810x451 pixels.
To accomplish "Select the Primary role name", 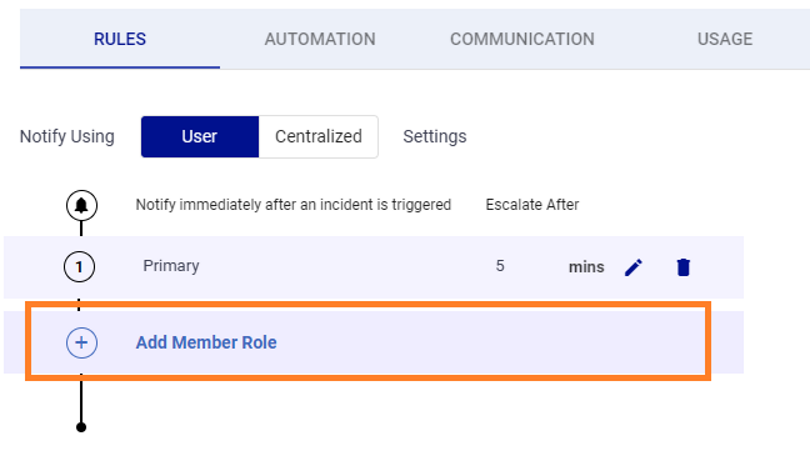I will tap(171, 266).
